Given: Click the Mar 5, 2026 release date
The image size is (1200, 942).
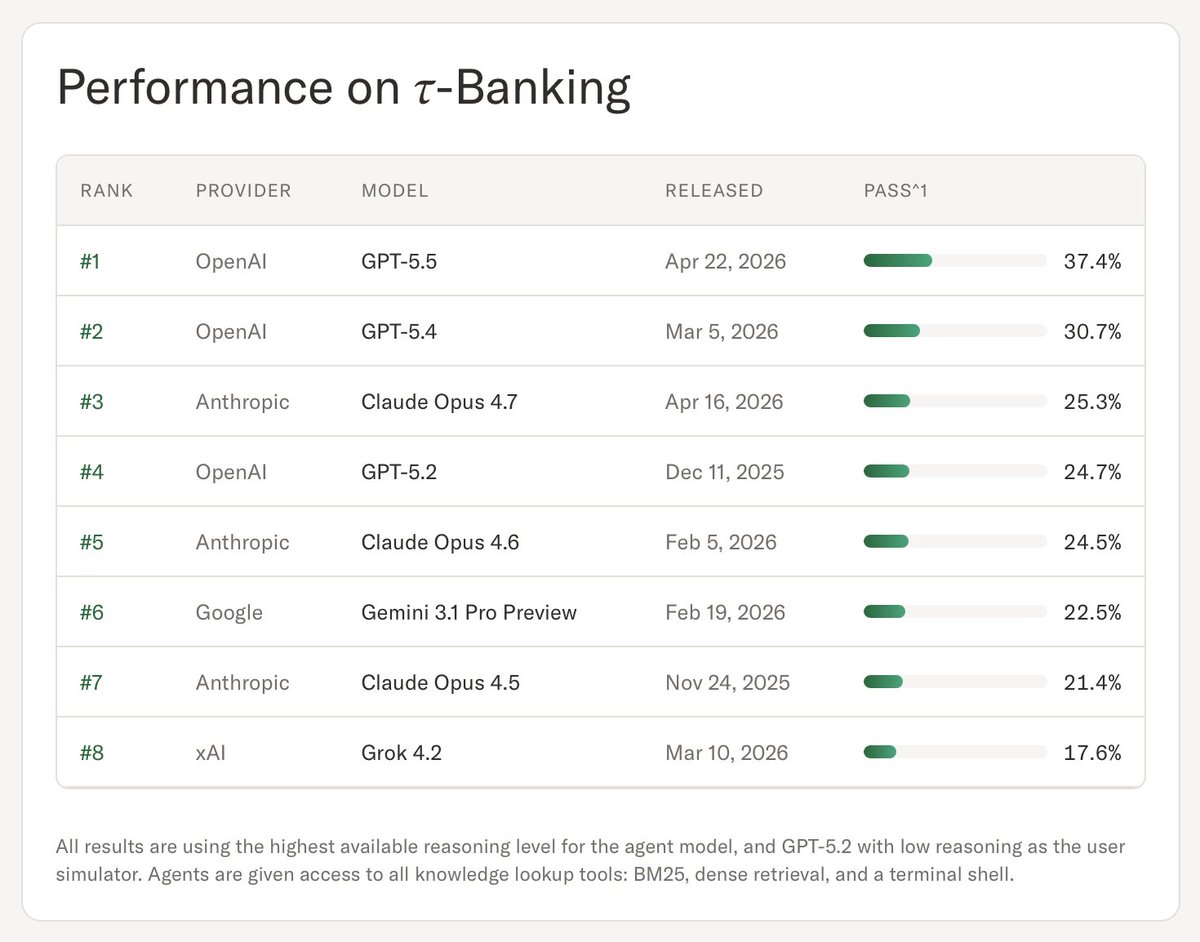Looking at the screenshot, I should [x=721, y=331].
